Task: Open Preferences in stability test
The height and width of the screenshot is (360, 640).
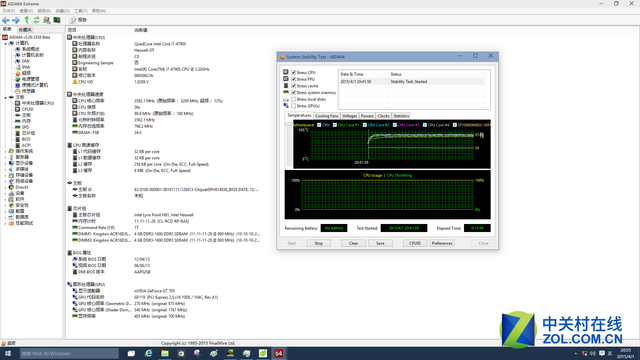Action: [442, 243]
